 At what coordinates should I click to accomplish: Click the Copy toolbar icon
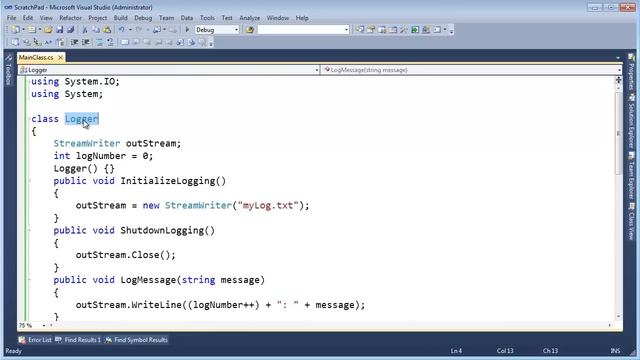click(96, 30)
